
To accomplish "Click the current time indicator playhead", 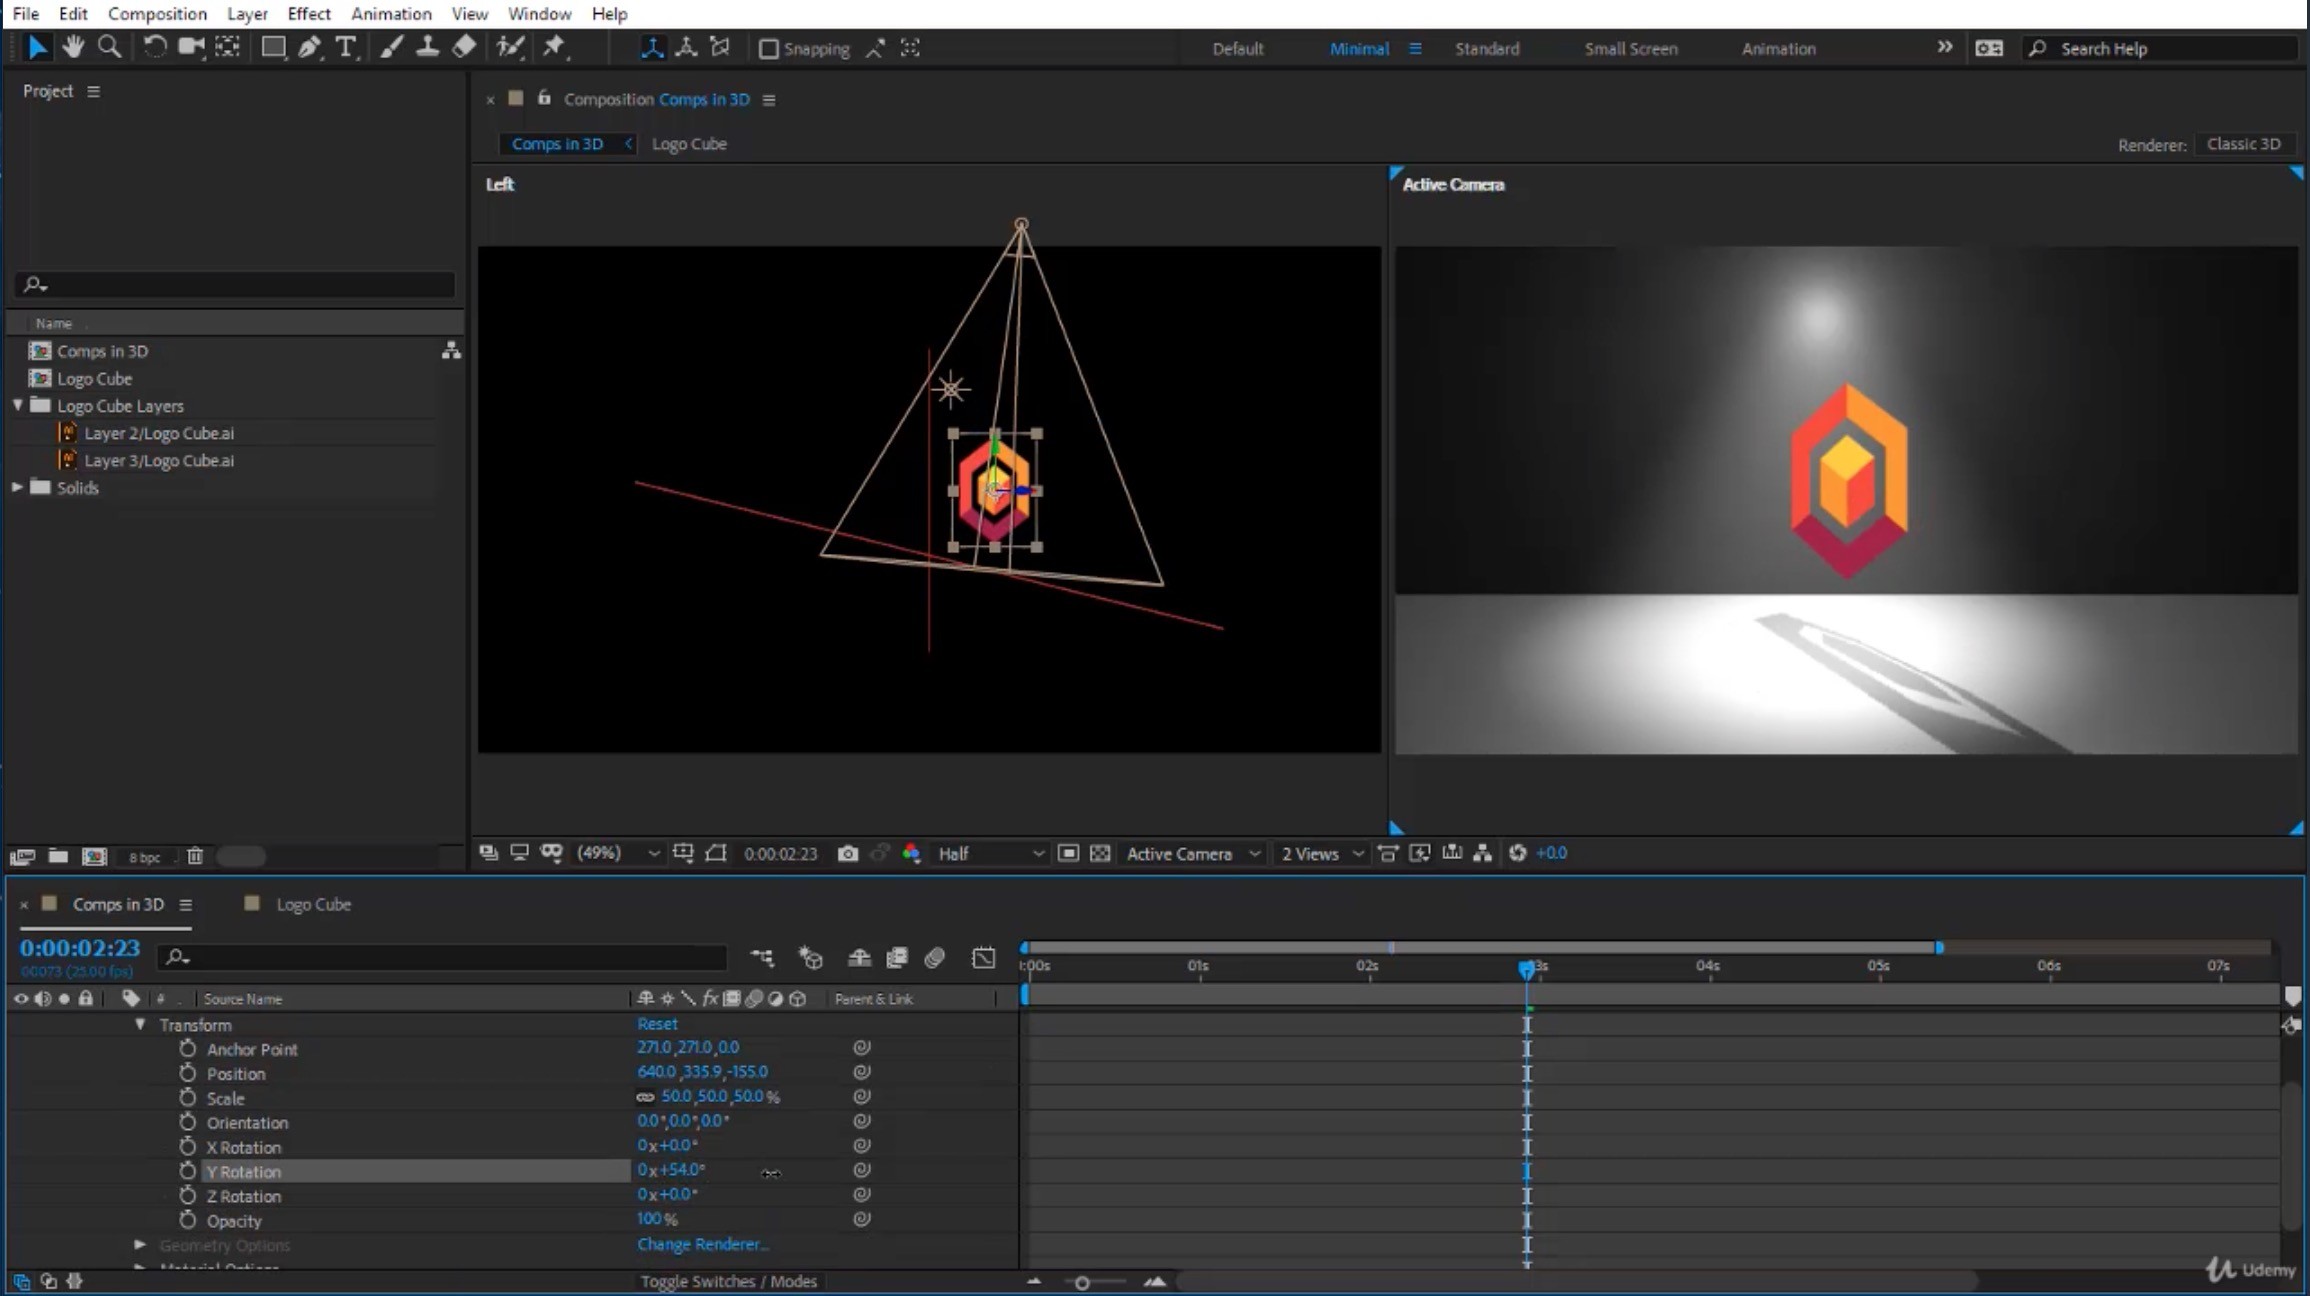I will 1526,968.
